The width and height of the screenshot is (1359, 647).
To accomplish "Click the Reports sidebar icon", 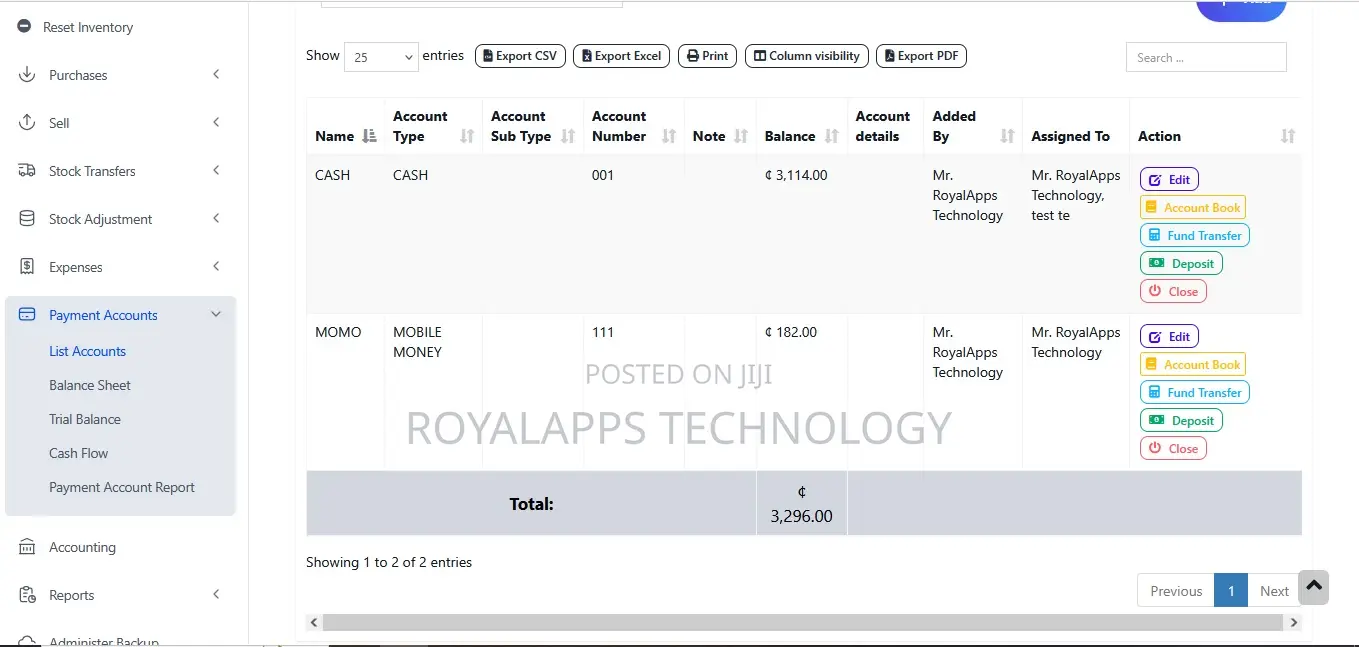I will click(28, 595).
